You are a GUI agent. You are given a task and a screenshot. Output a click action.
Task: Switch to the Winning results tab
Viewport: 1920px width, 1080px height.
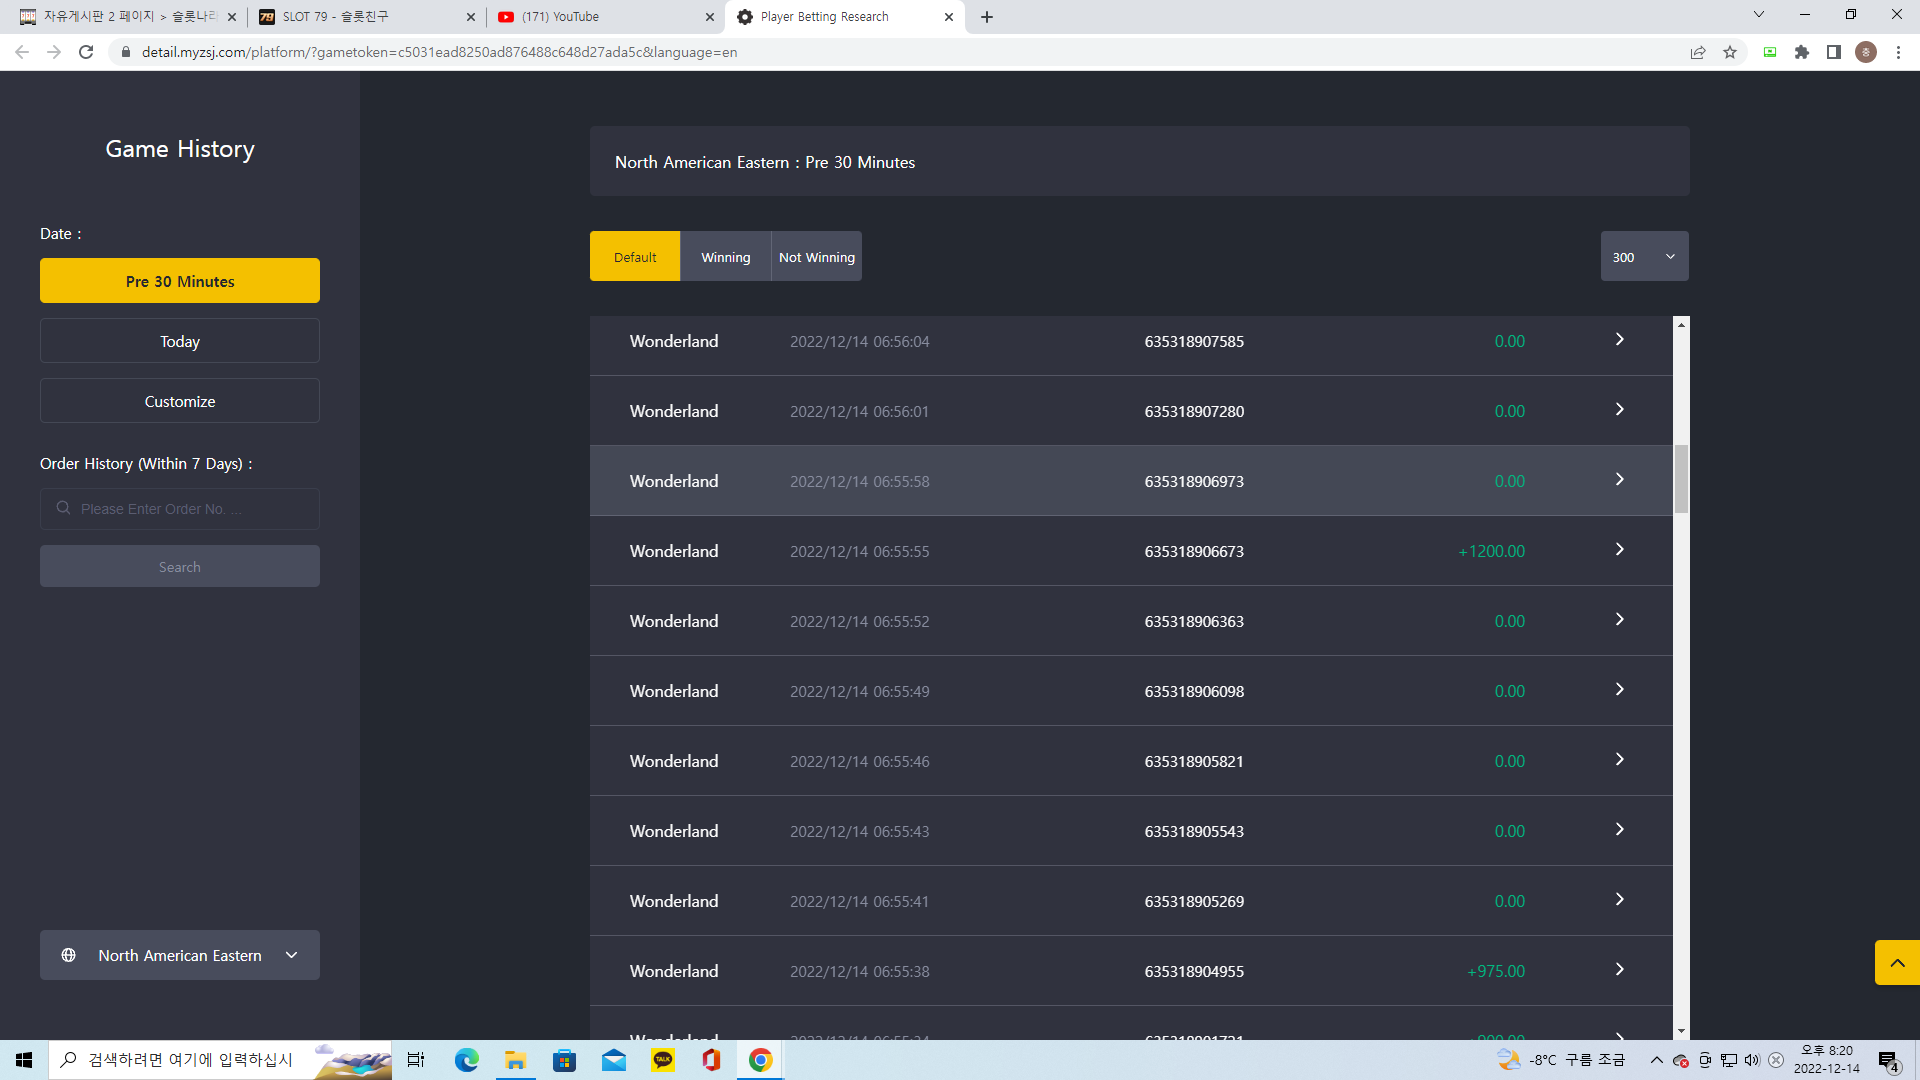pos(726,257)
